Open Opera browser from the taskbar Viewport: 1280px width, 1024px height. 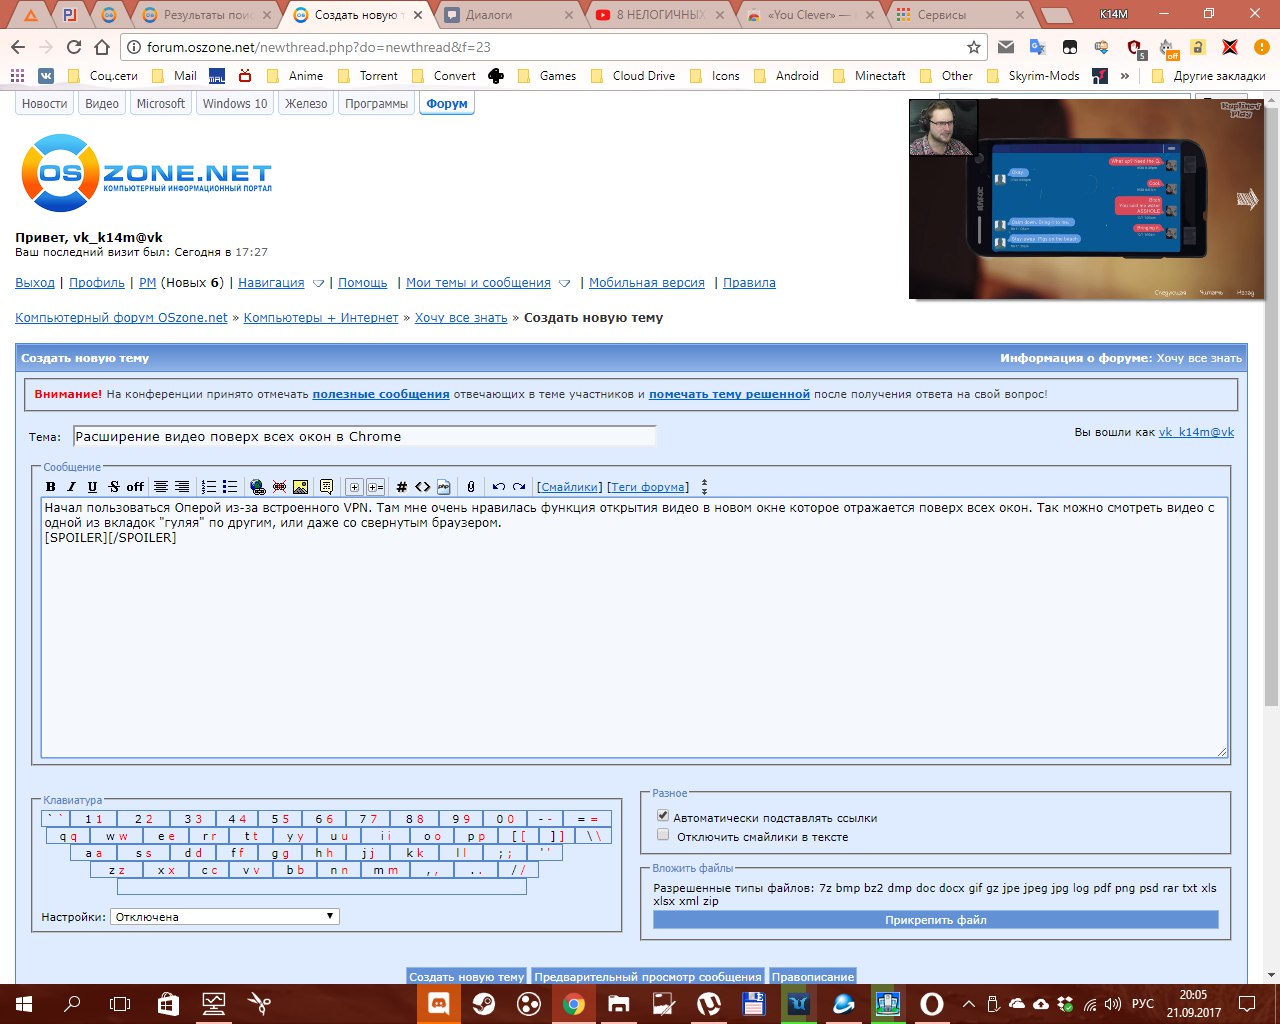(x=931, y=1004)
